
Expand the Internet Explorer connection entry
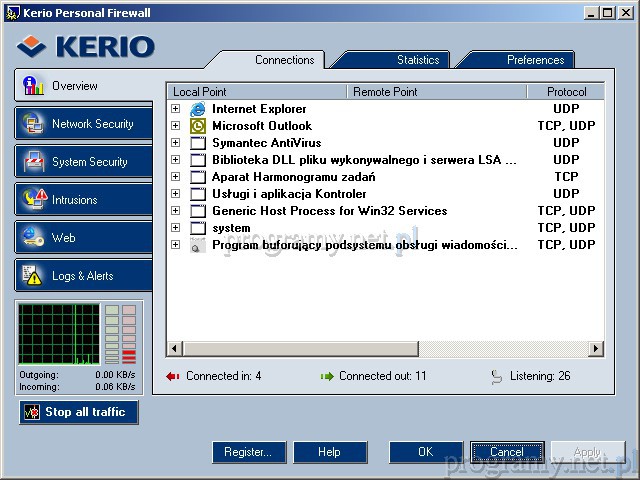tap(176, 109)
